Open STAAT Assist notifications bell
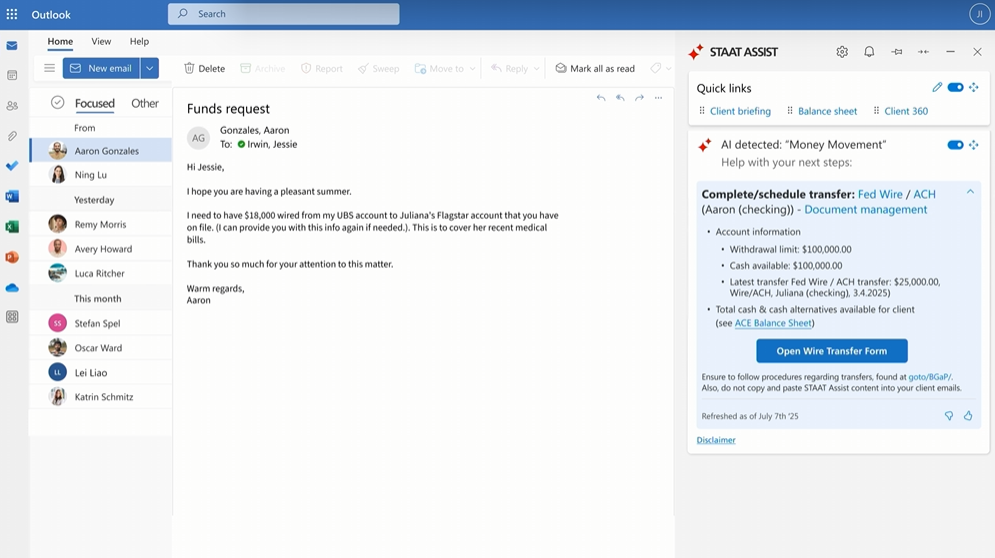Screen dimensions: 995x558 pyautogui.click(x=869, y=52)
